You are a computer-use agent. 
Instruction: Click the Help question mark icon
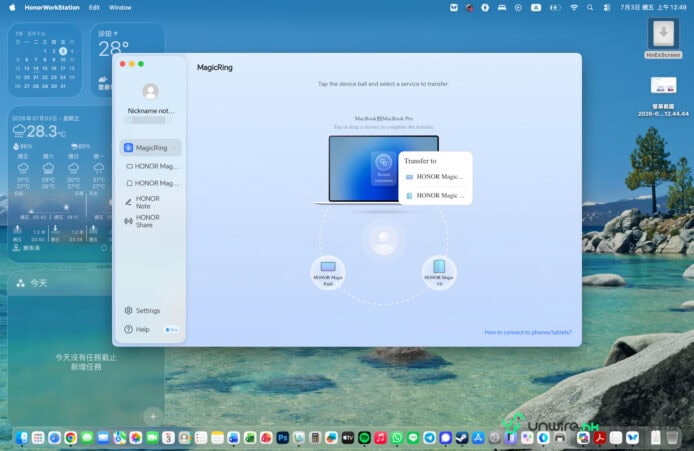pos(128,329)
